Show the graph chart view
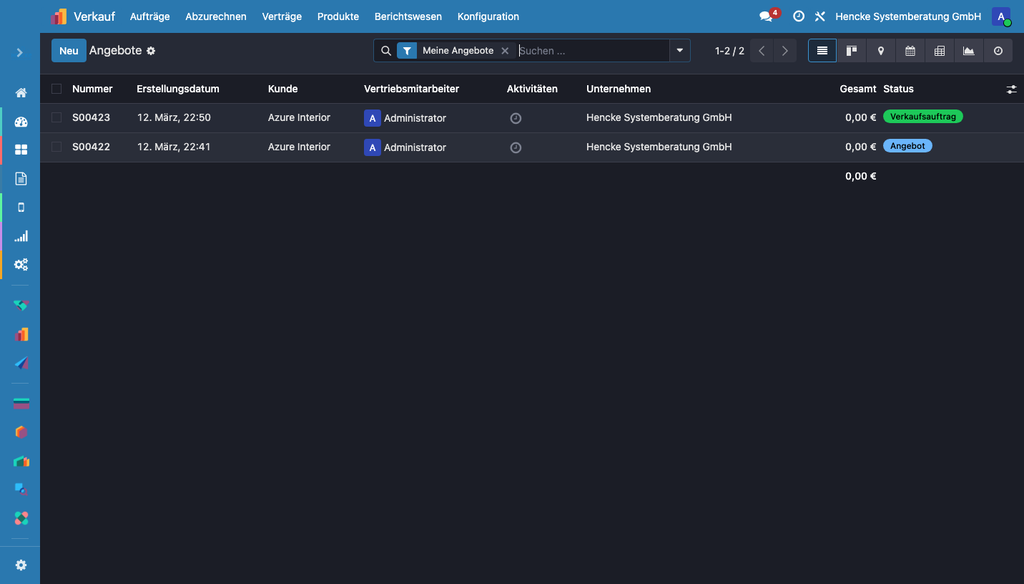Image resolution: width=1024 pixels, height=584 pixels. (968, 51)
